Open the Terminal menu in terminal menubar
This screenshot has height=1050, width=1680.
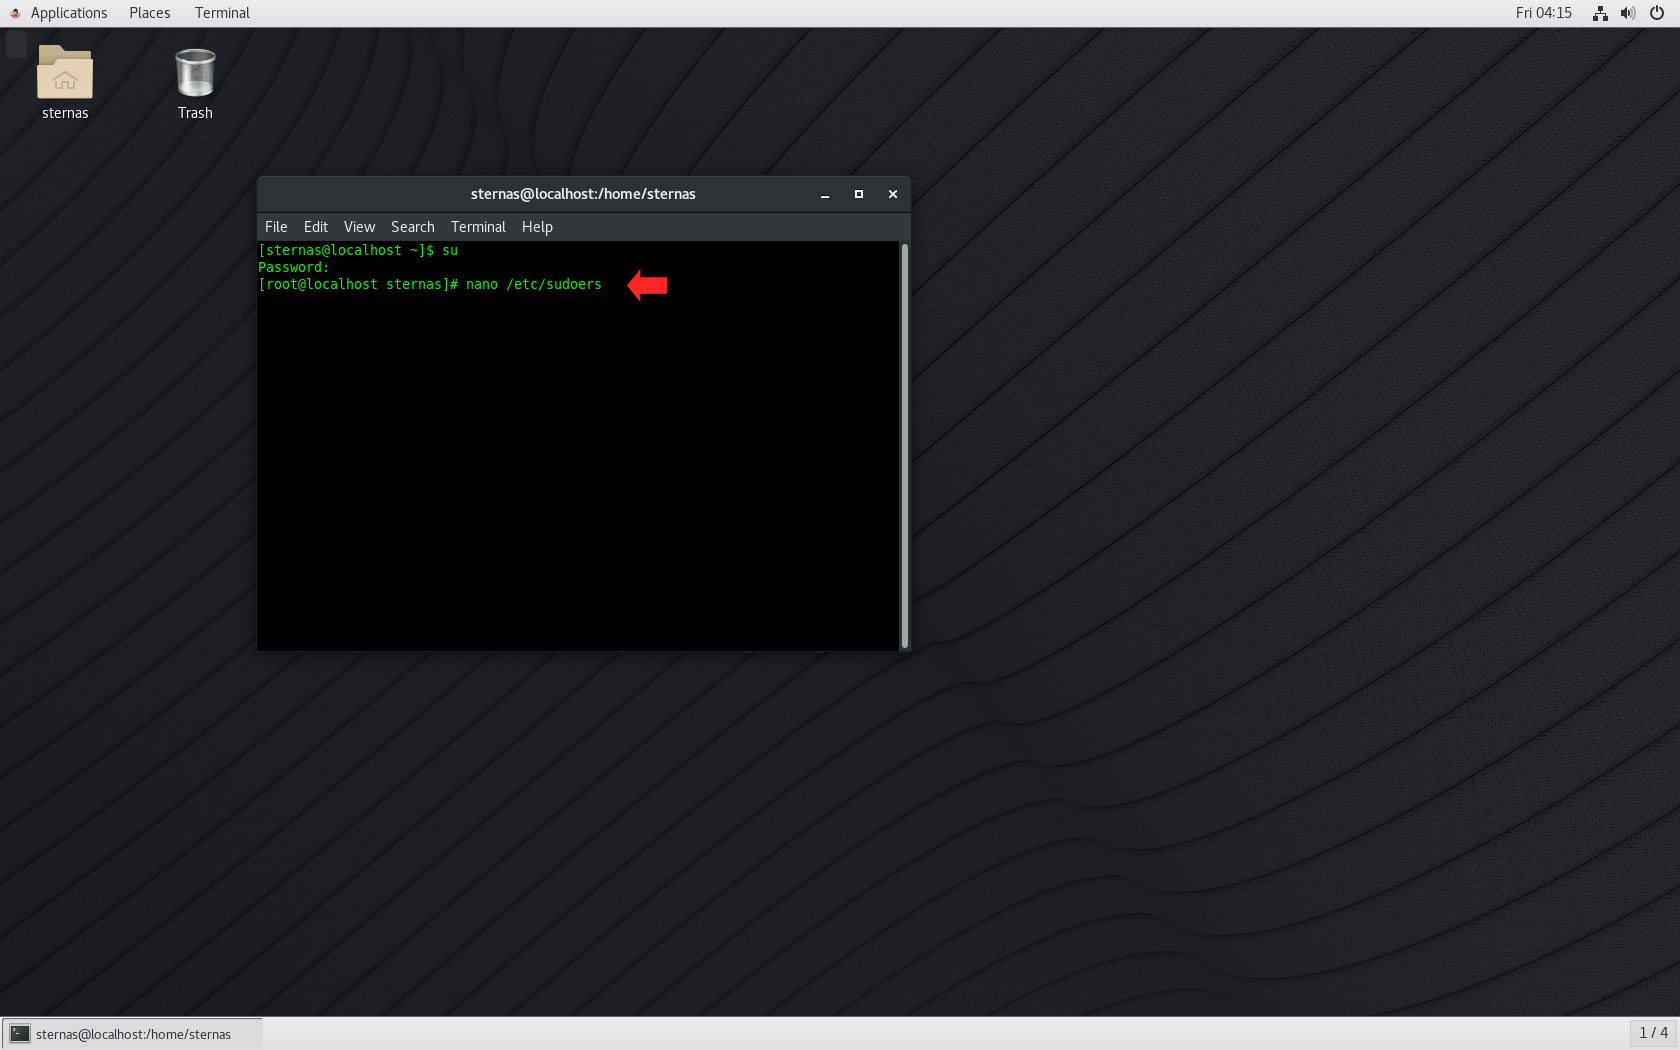(478, 227)
